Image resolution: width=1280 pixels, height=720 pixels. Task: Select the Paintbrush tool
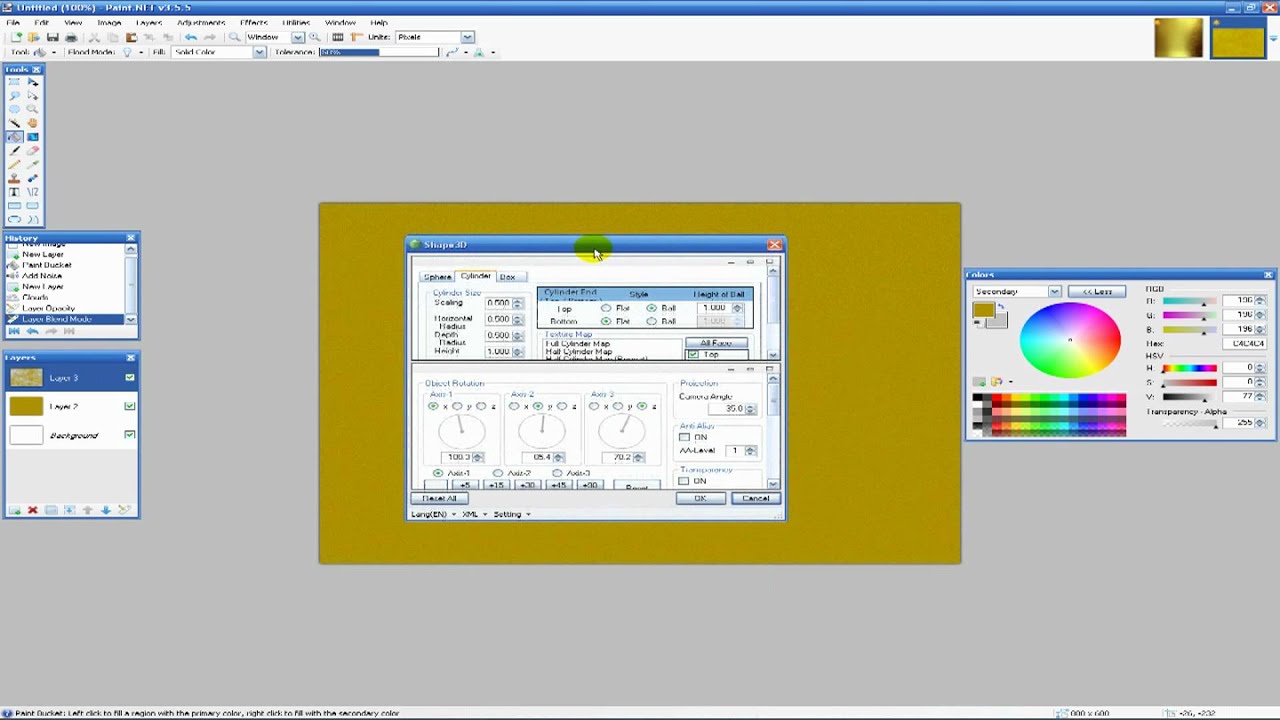coord(14,151)
